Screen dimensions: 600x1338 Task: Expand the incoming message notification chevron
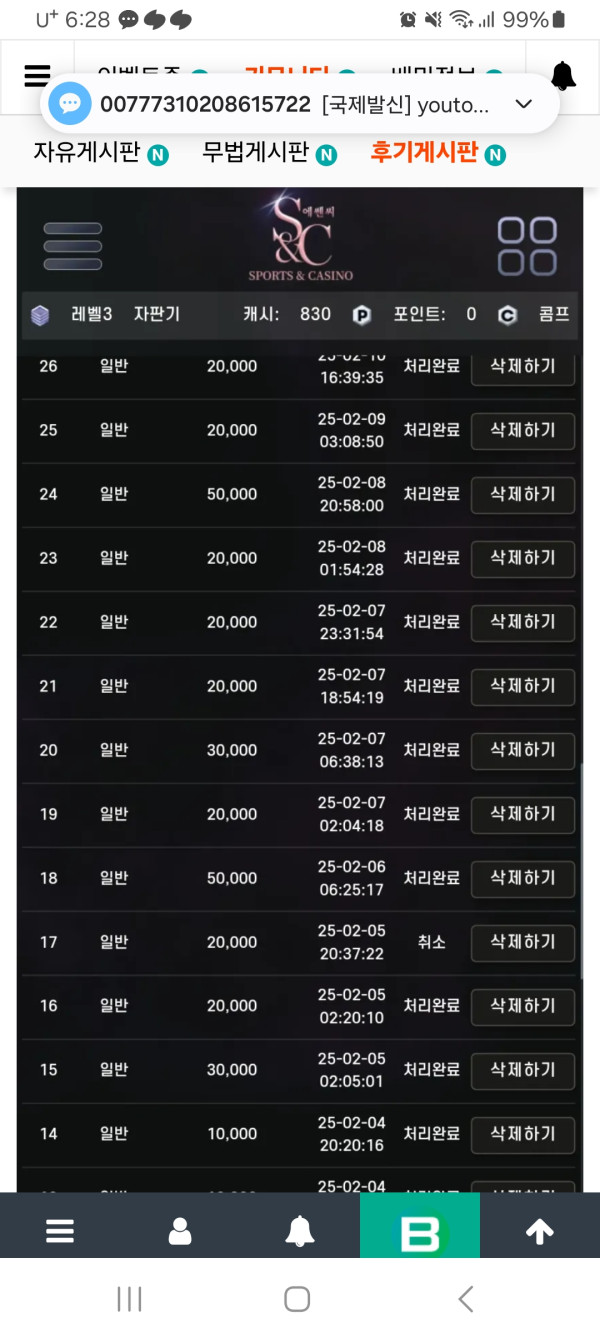pos(523,104)
